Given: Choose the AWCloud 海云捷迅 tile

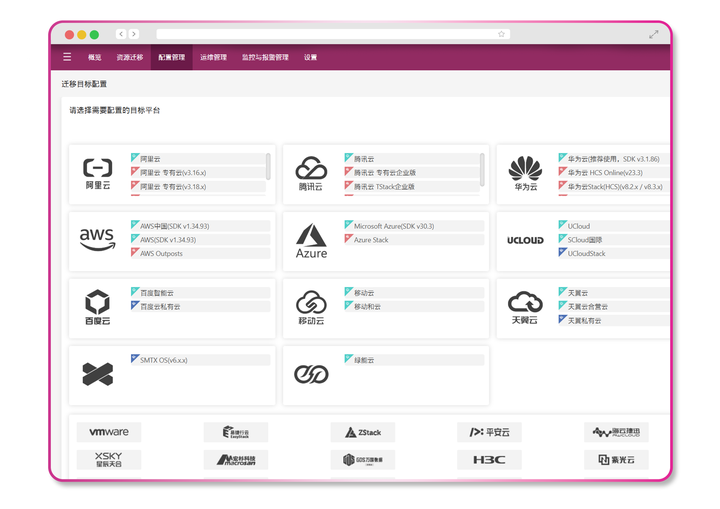Looking at the screenshot, I should click(x=616, y=432).
